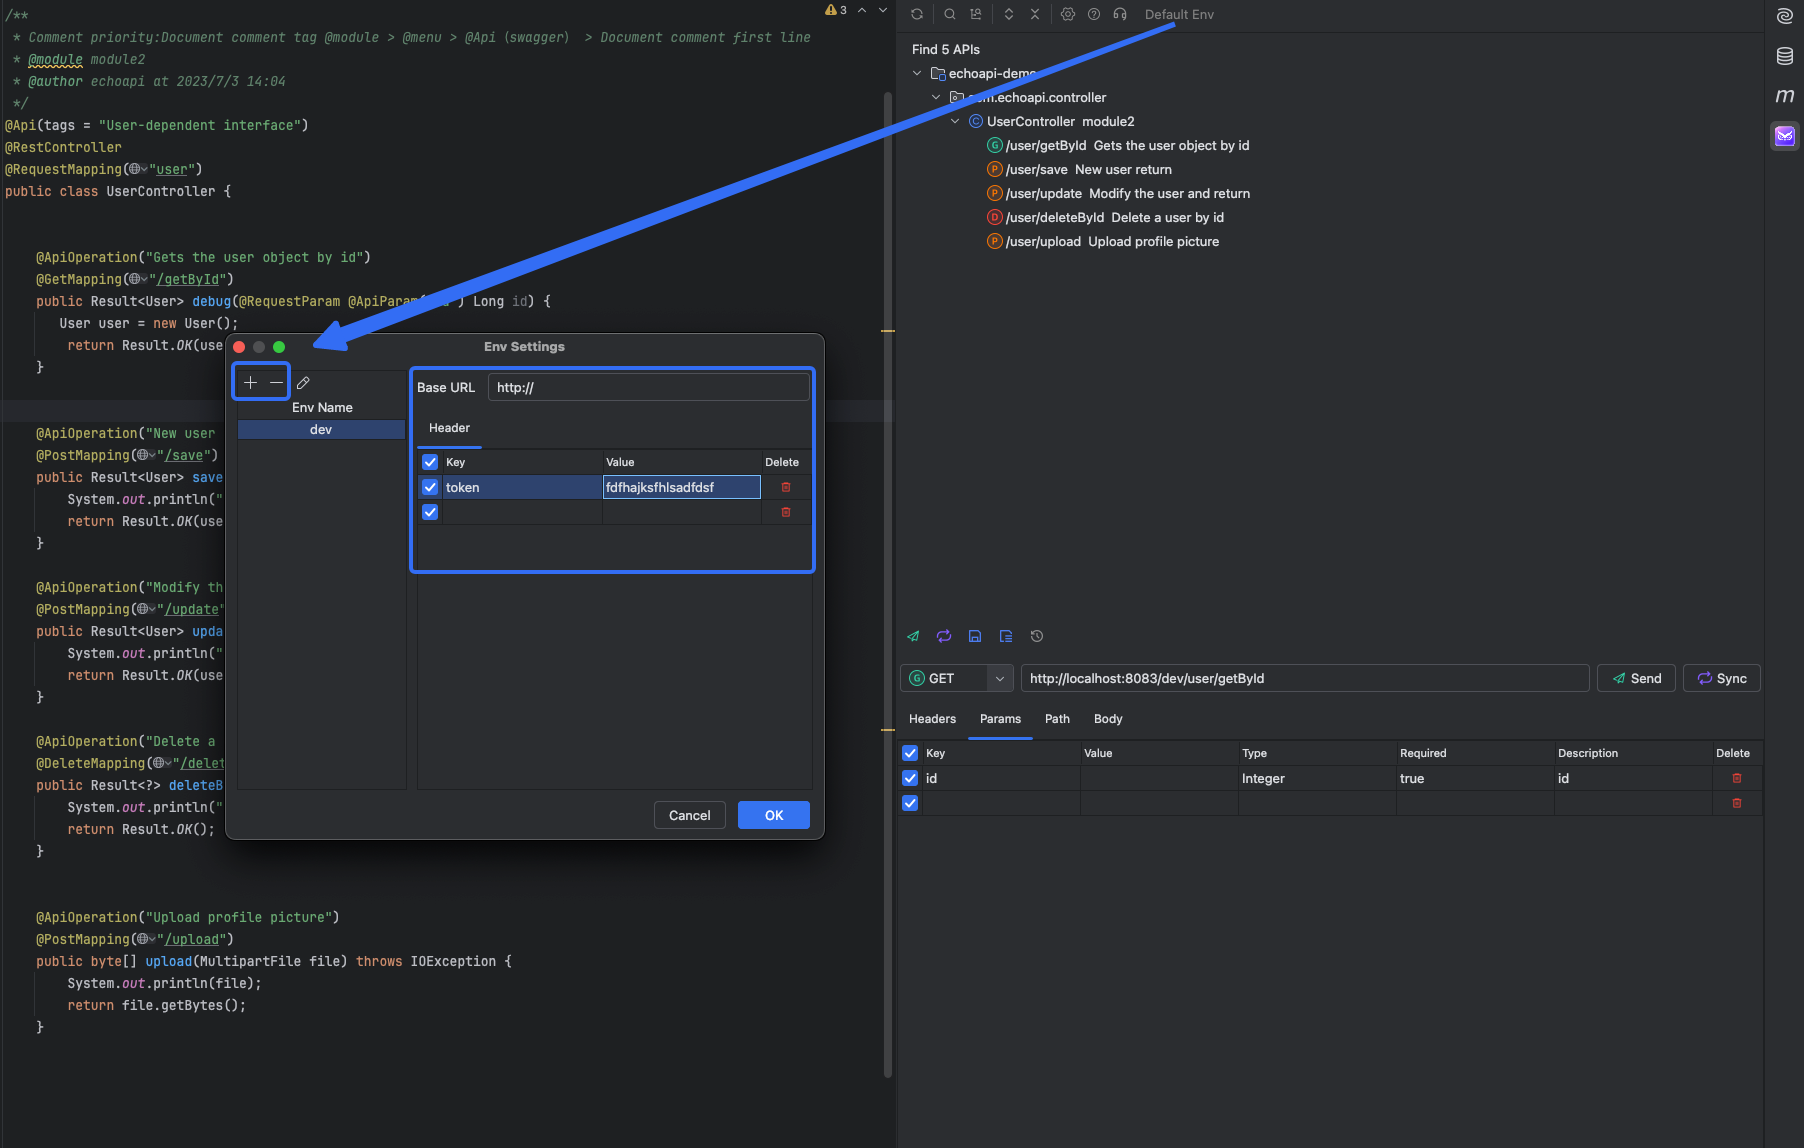Confirm Env Settings with OK
This screenshot has height=1148, width=1804.
(x=774, y=815)
